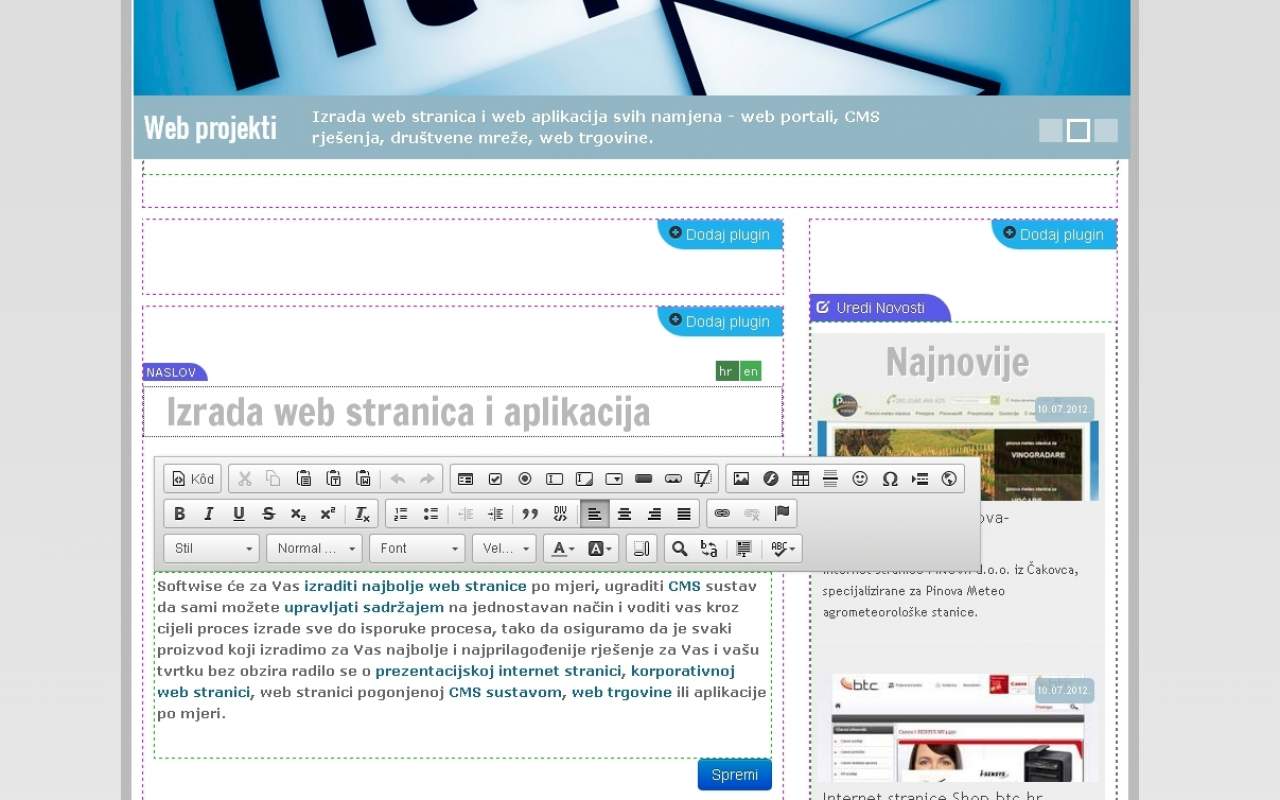The height and width of the screenshot is (800, 1280).
Task: Insert a form with the Form icon
Action: tap(466, 479)
